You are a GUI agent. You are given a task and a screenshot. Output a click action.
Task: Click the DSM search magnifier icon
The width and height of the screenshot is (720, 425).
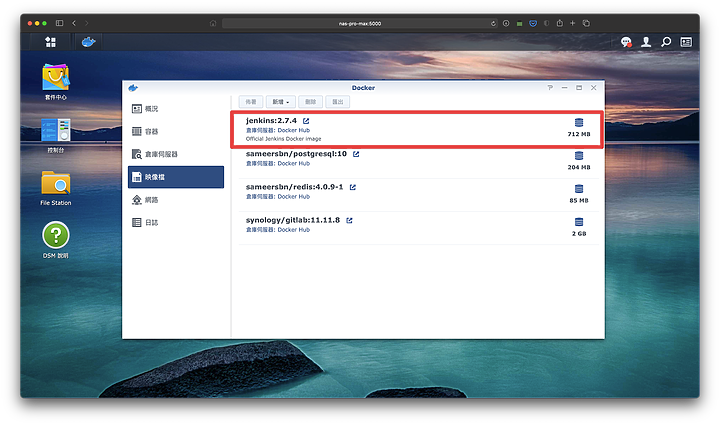coord(666,42)
